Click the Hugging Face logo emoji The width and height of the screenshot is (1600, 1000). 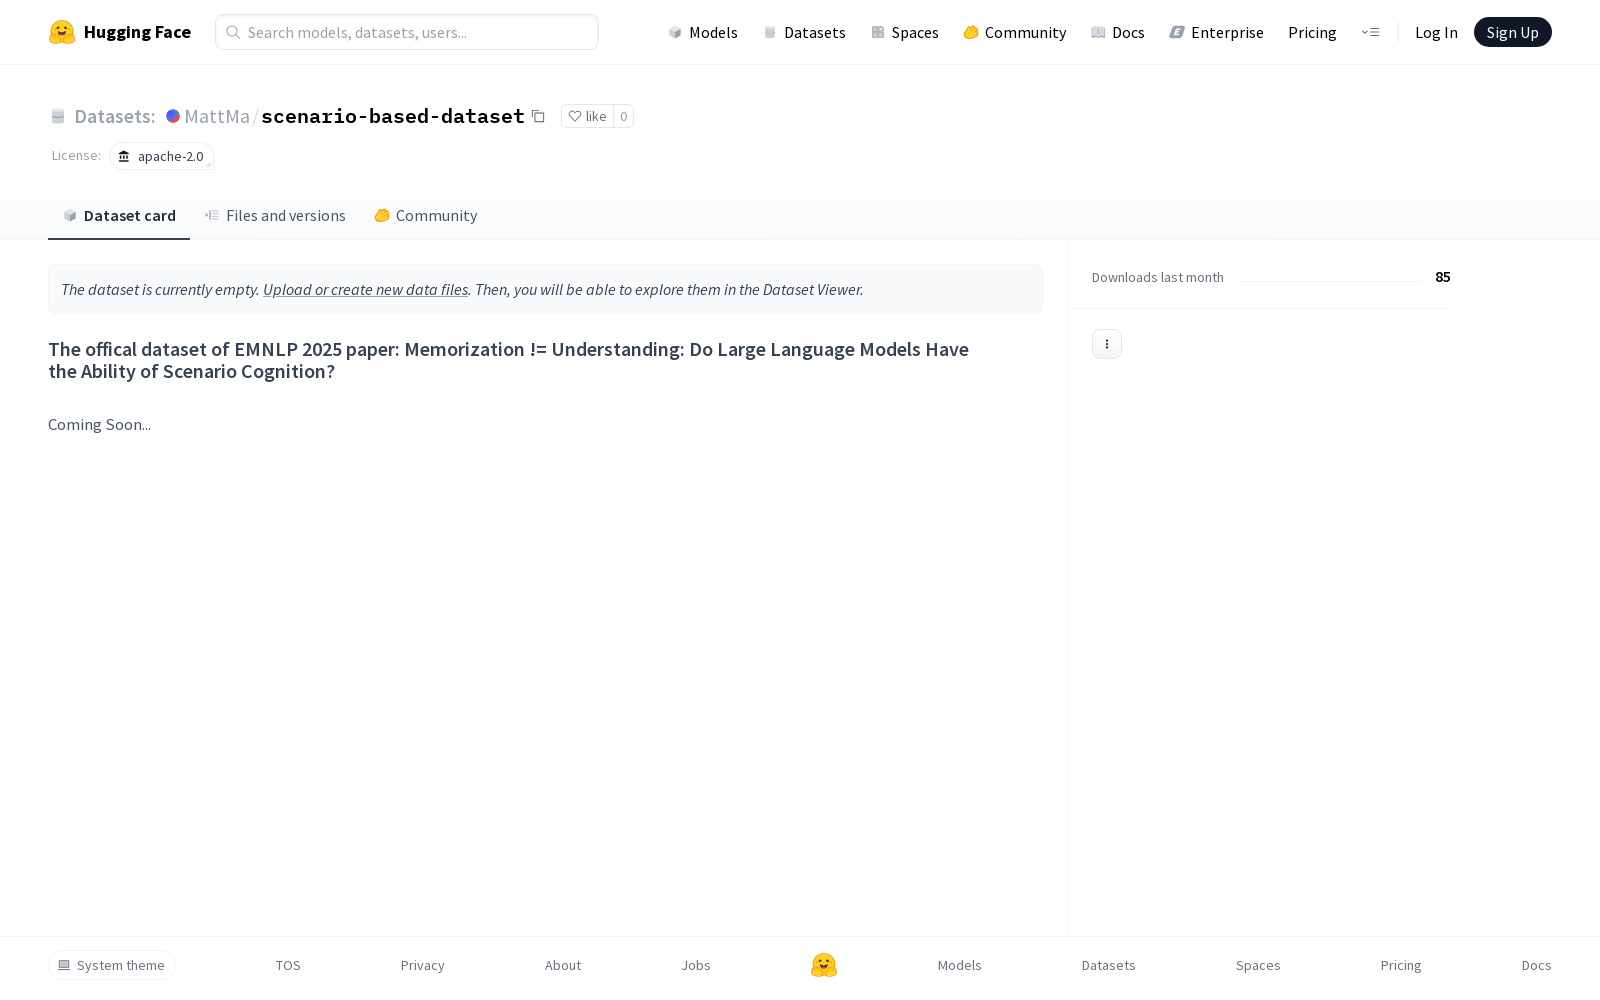pyautogui.click(x=62, y=32)
